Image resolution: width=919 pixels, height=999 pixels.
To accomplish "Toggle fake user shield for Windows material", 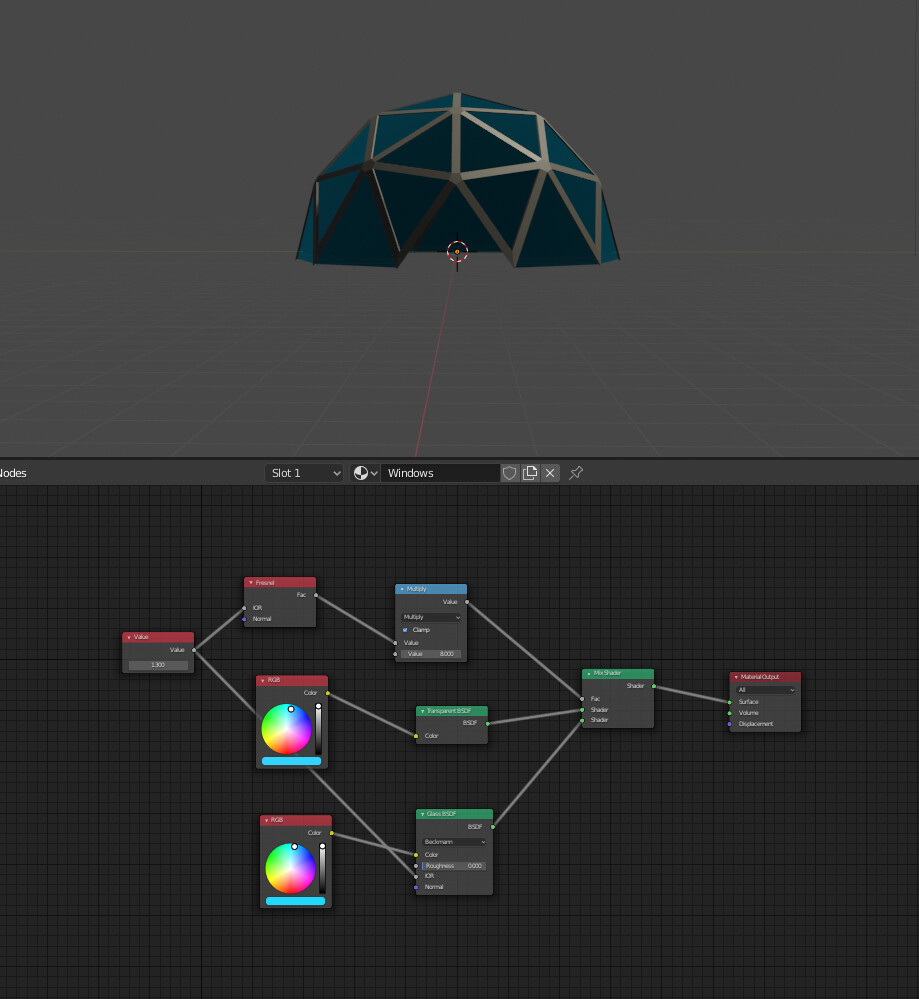I will tap(510, 472).
